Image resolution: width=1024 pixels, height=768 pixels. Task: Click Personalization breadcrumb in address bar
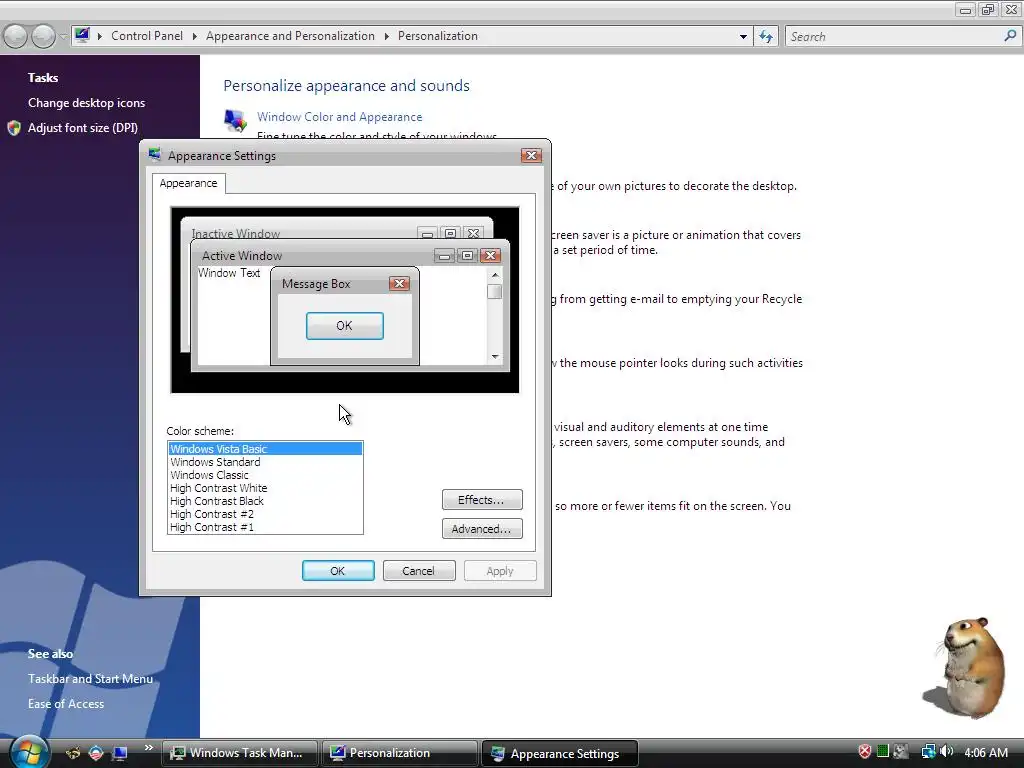pos(438,36)
